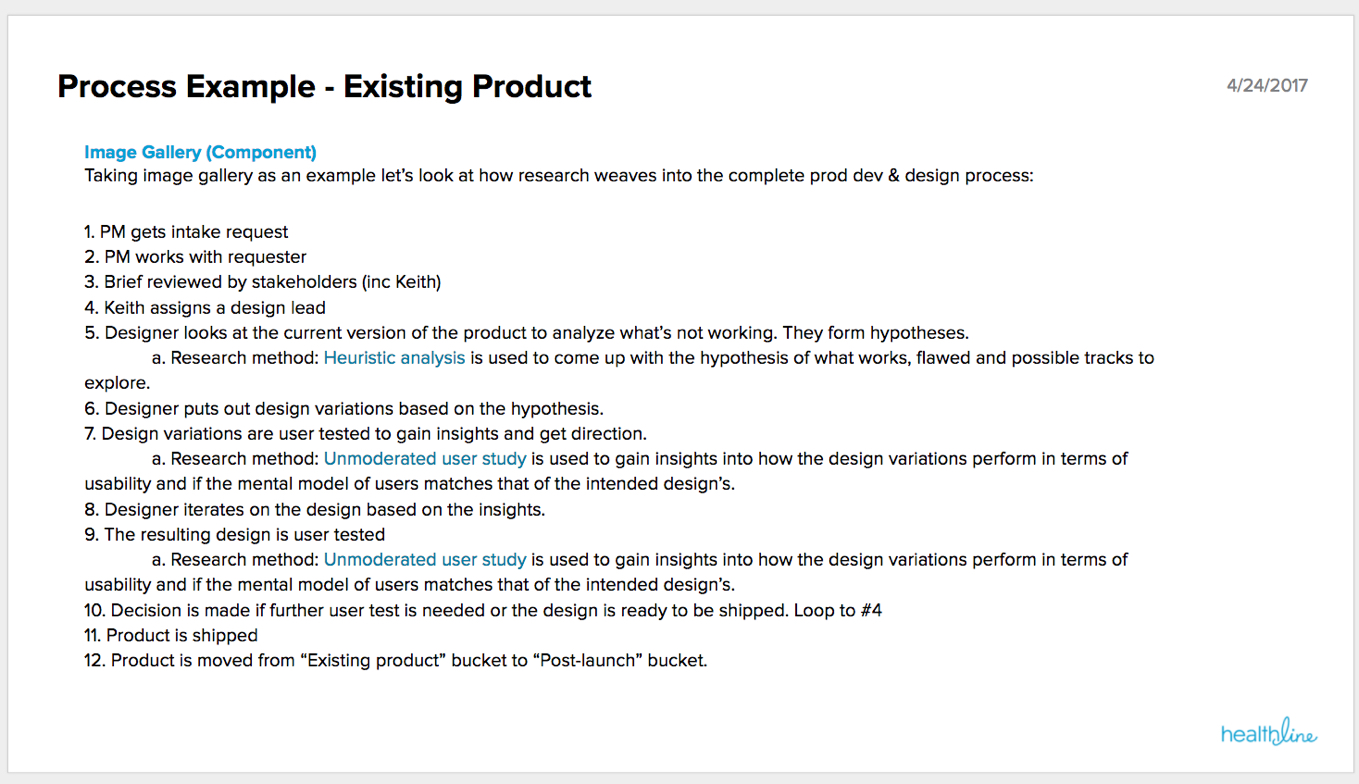The height and width of the screenshot is (784, 1359).
Task: Click the Healthline logo
Action: pos(1269,735)
